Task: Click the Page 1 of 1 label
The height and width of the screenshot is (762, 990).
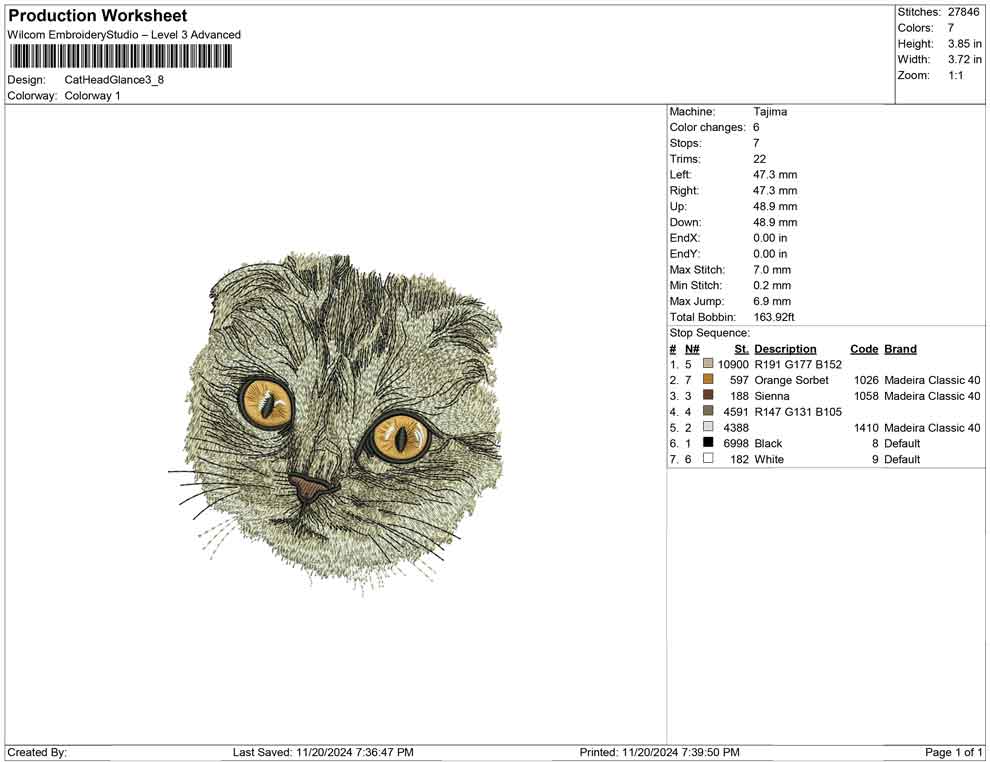Action: pos(952,752)
